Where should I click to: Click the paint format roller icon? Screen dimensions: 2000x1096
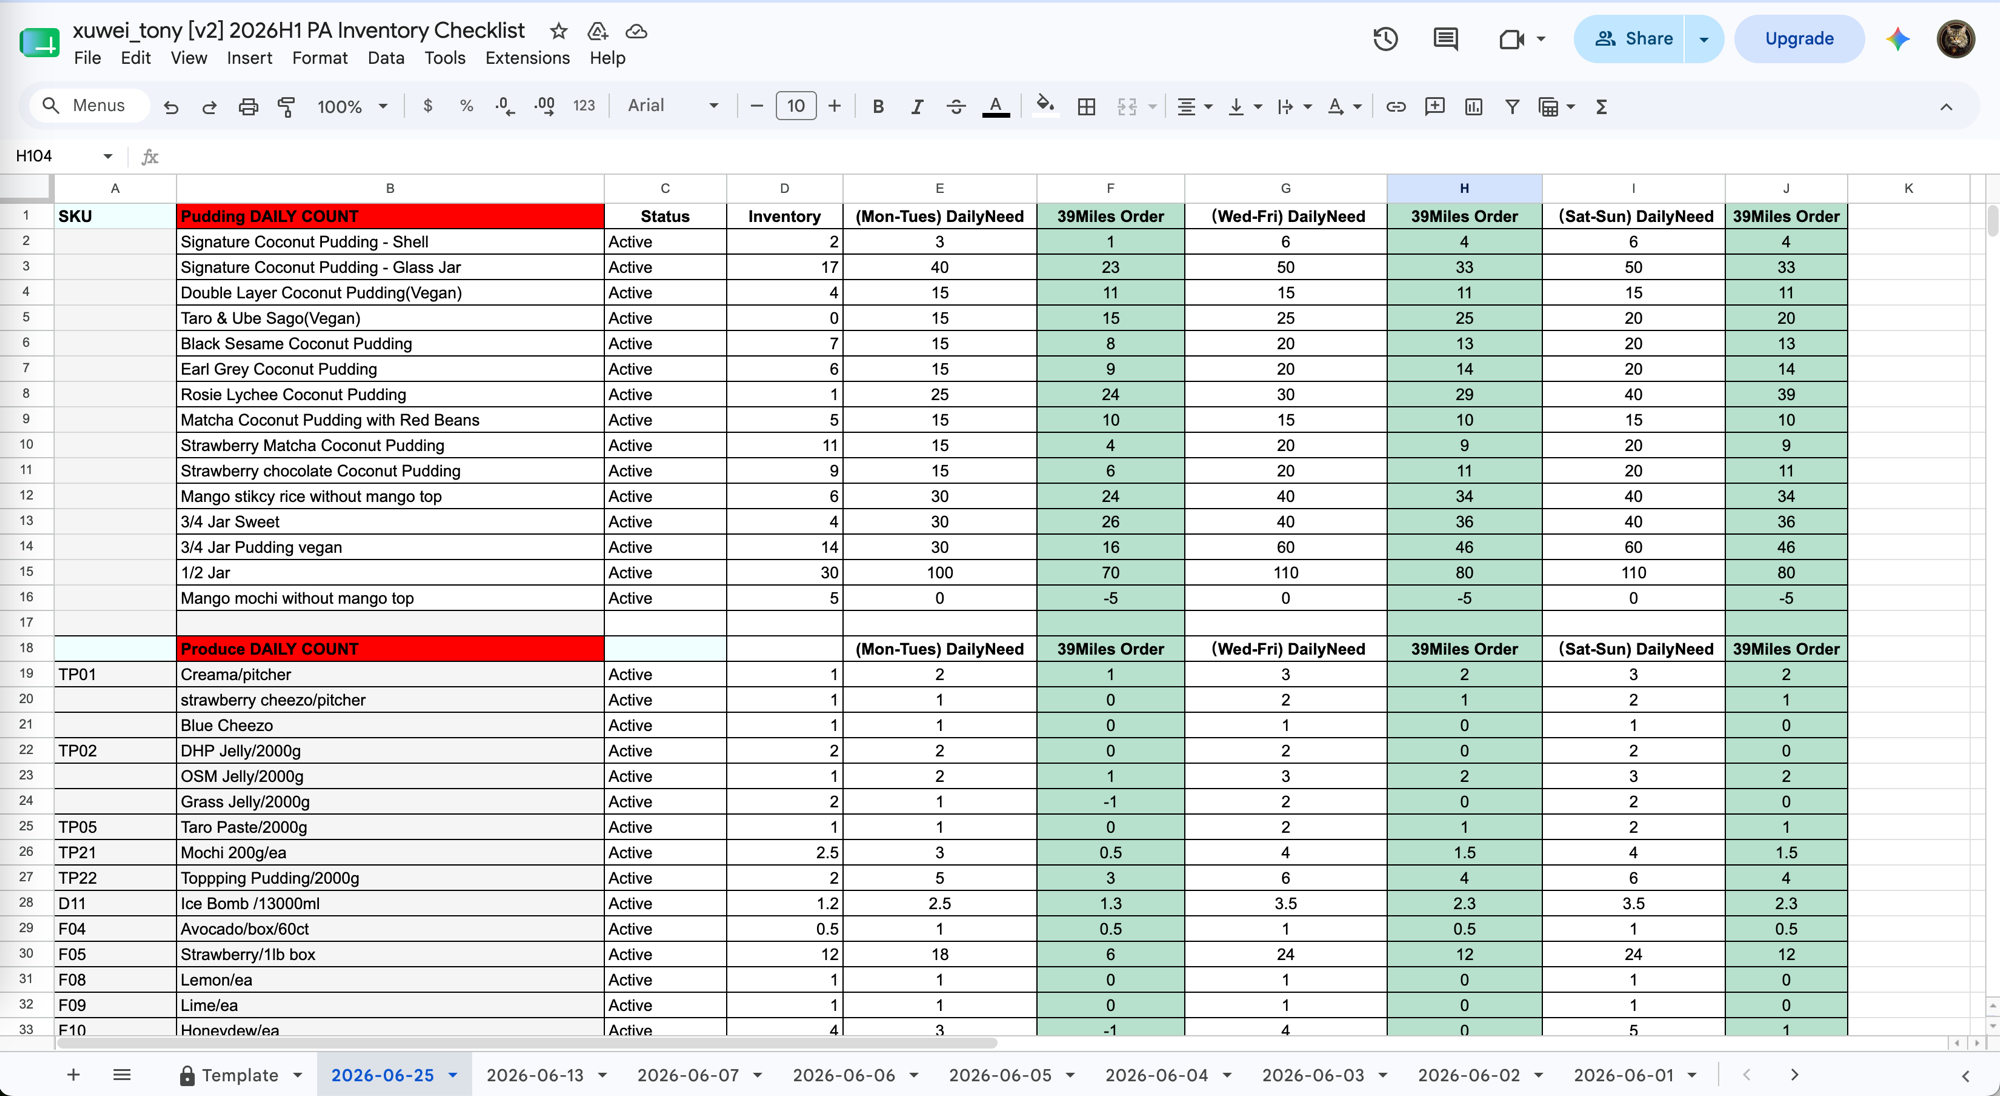[287, 106]
